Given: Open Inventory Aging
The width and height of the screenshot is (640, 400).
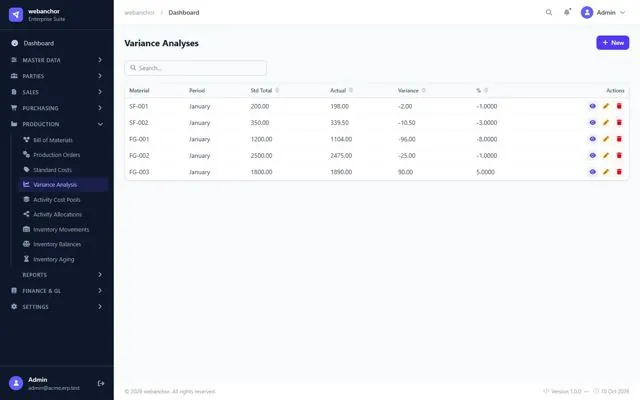Looking at the screenshot, I should [63, 259].
